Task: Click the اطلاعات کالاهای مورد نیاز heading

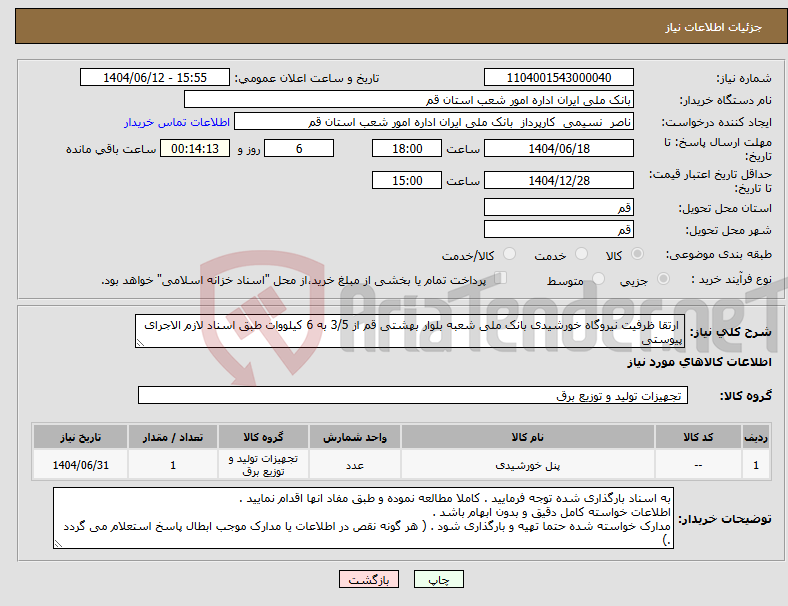Action: tap(699, 362)
